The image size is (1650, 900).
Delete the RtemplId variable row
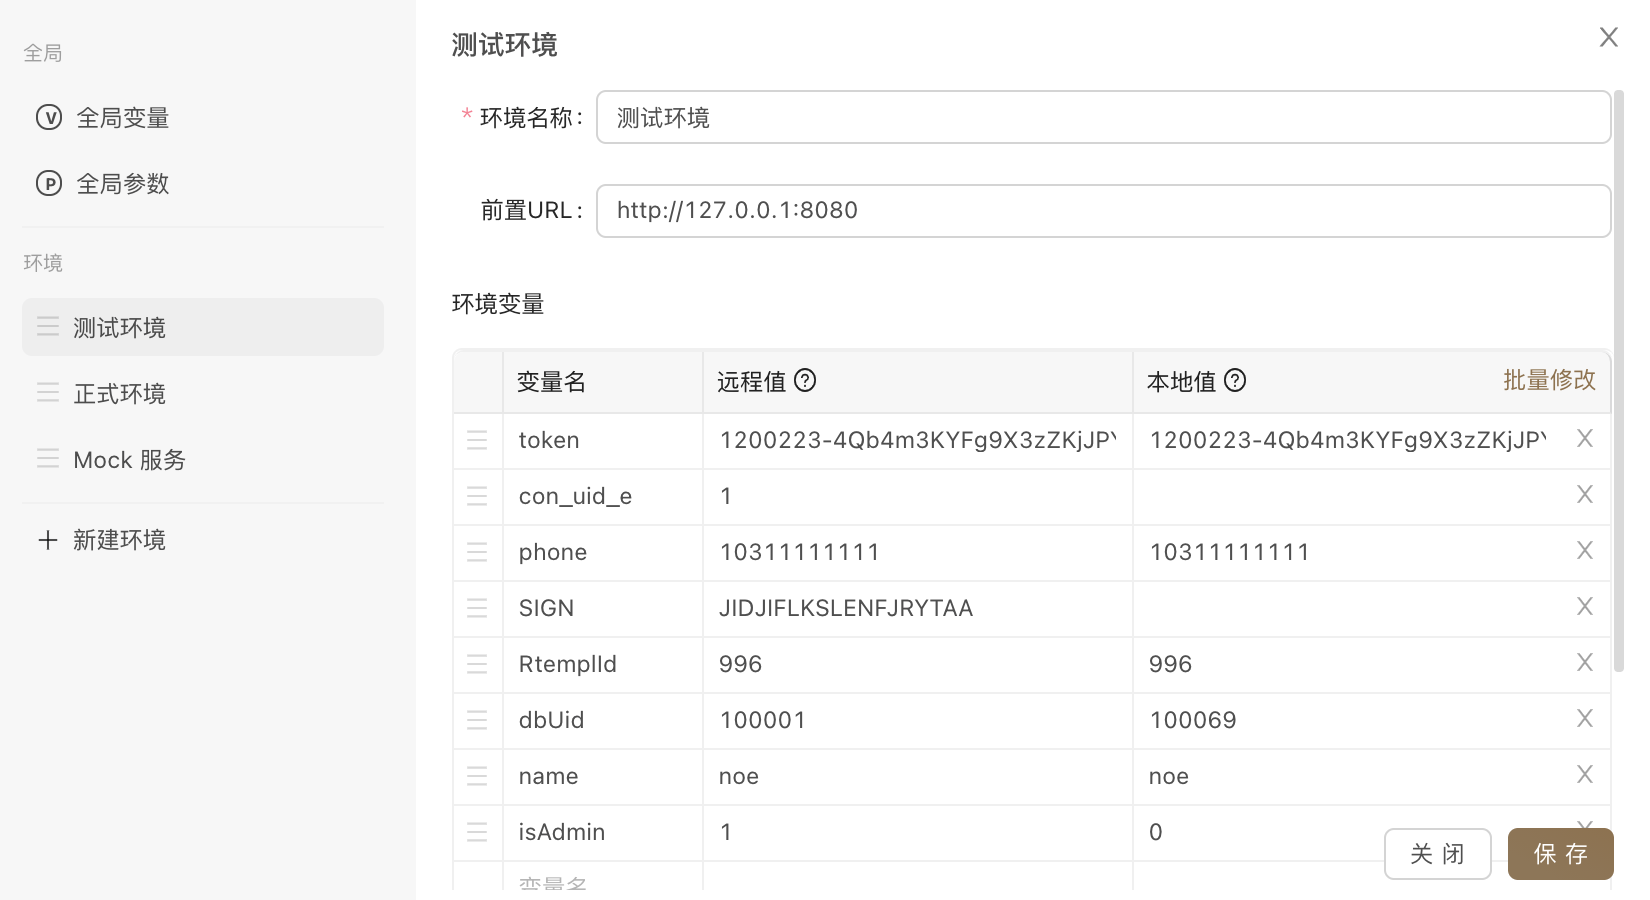pos(1585,662)
